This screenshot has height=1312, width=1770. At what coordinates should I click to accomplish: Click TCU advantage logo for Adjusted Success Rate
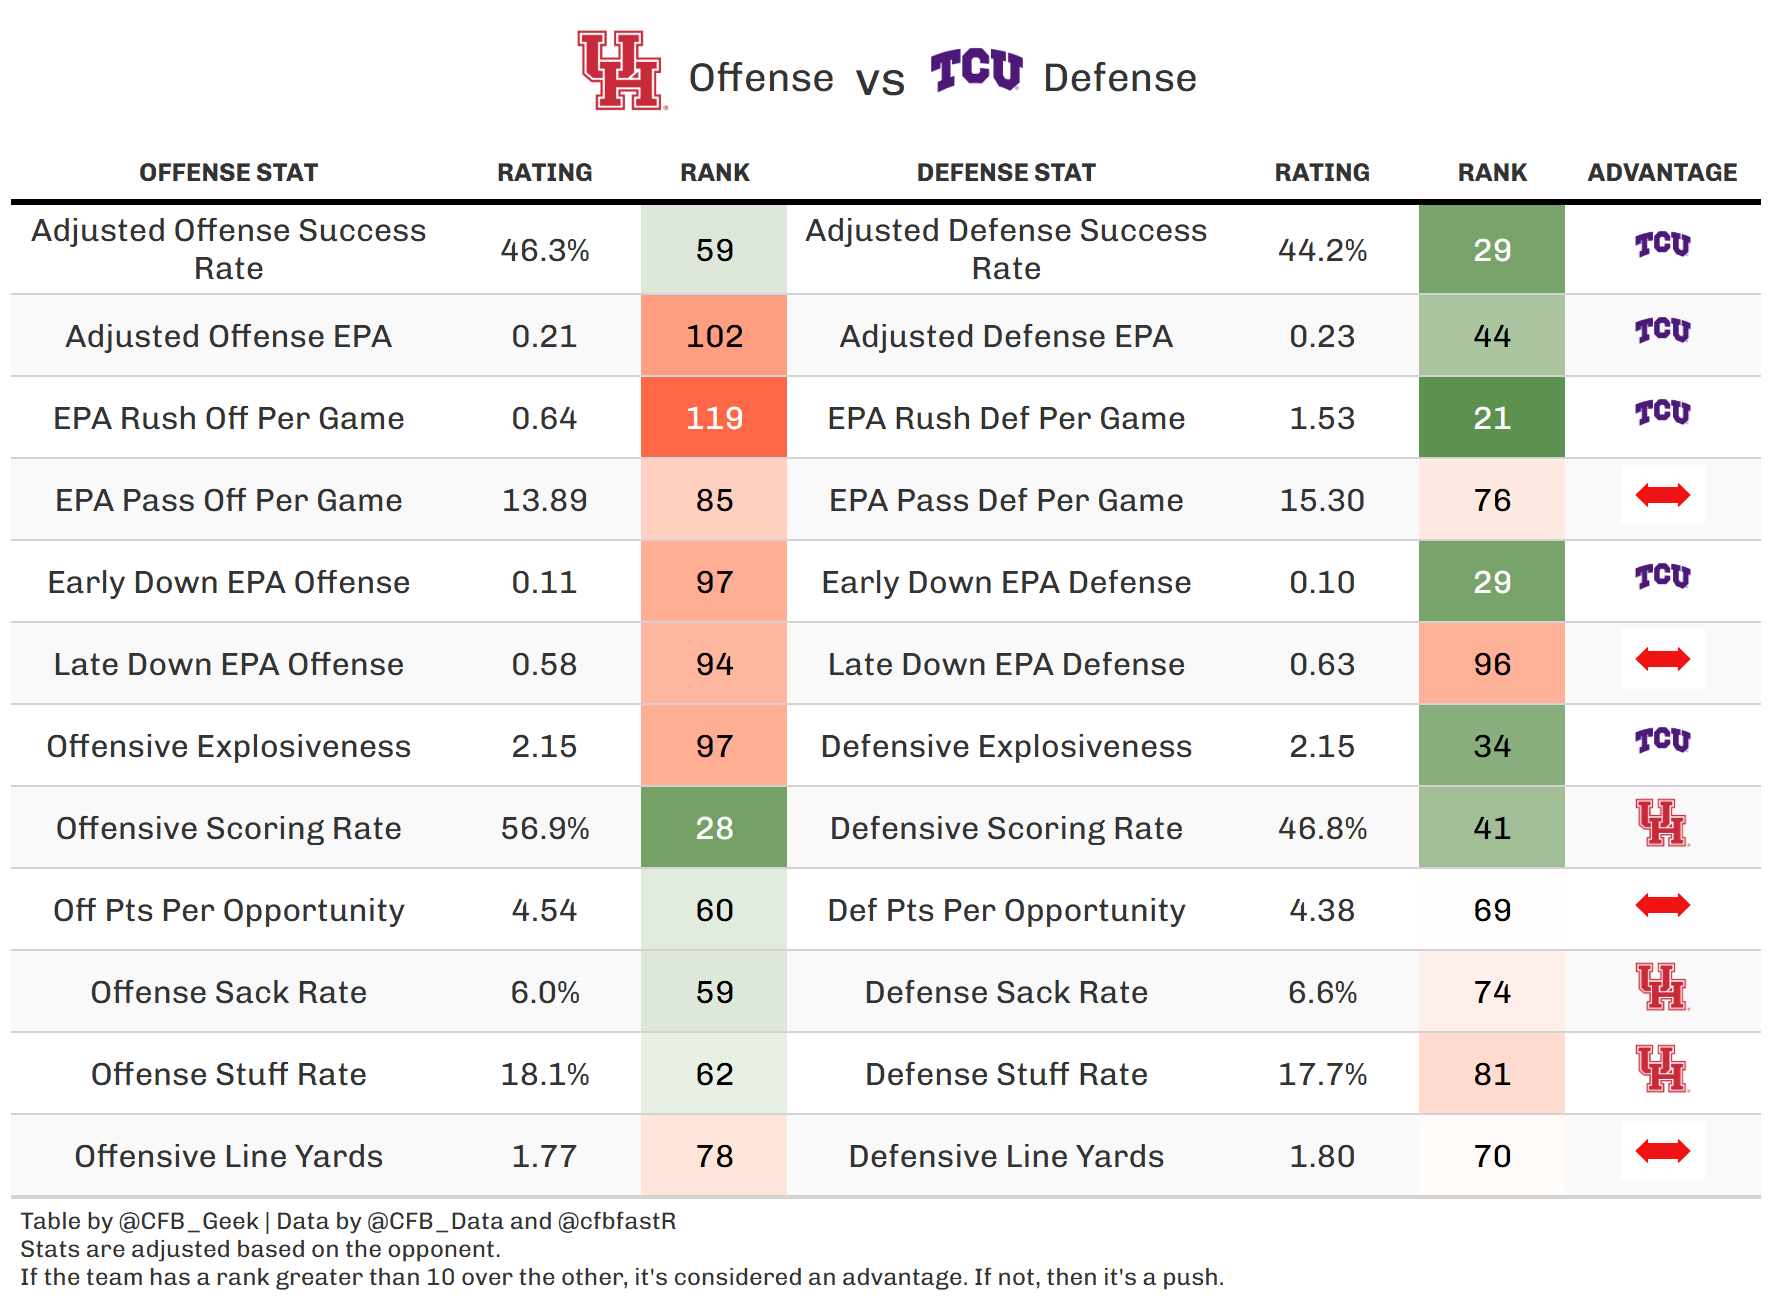[1662, 245]
